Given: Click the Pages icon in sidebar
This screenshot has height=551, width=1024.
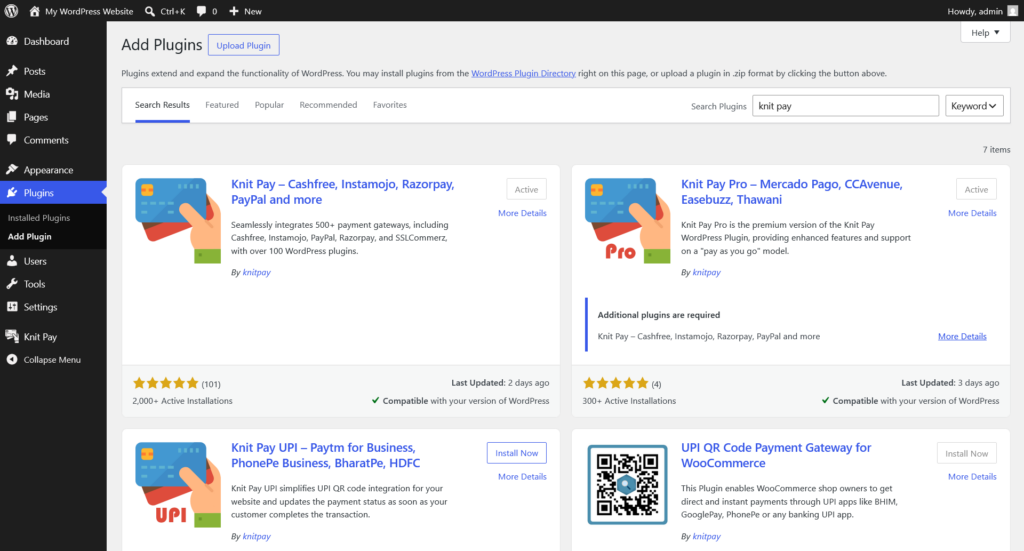Looking at the screenshot, I should (12, 117).
